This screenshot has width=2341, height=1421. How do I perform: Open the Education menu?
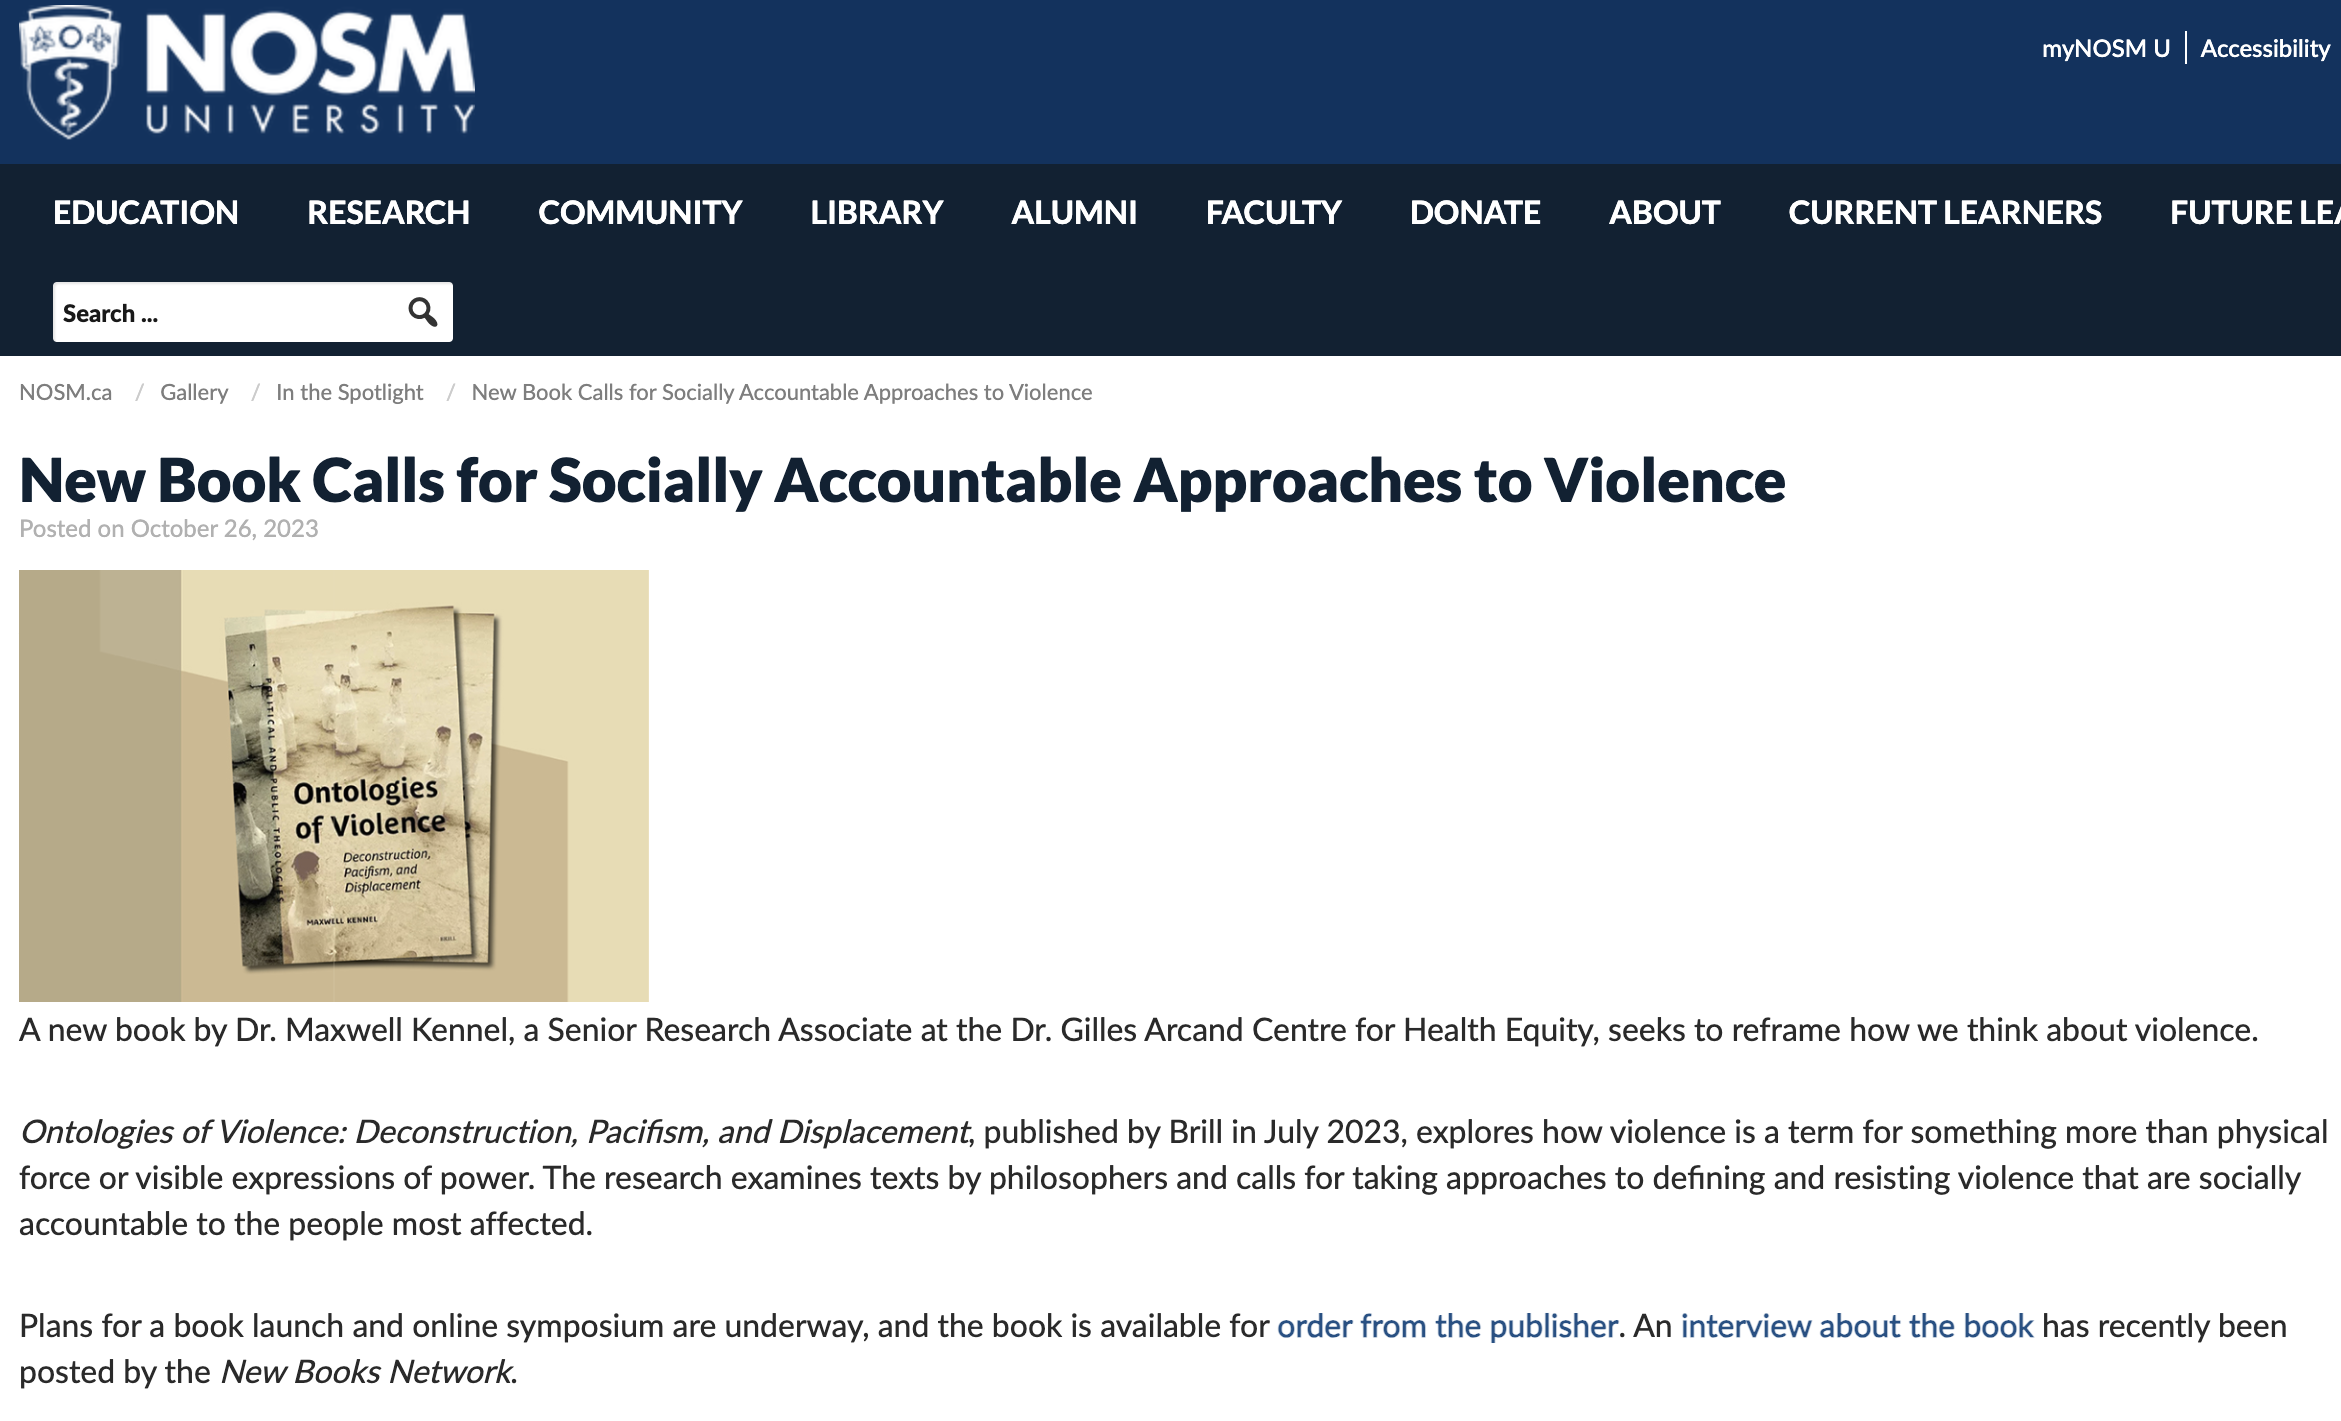coord(146,212)
